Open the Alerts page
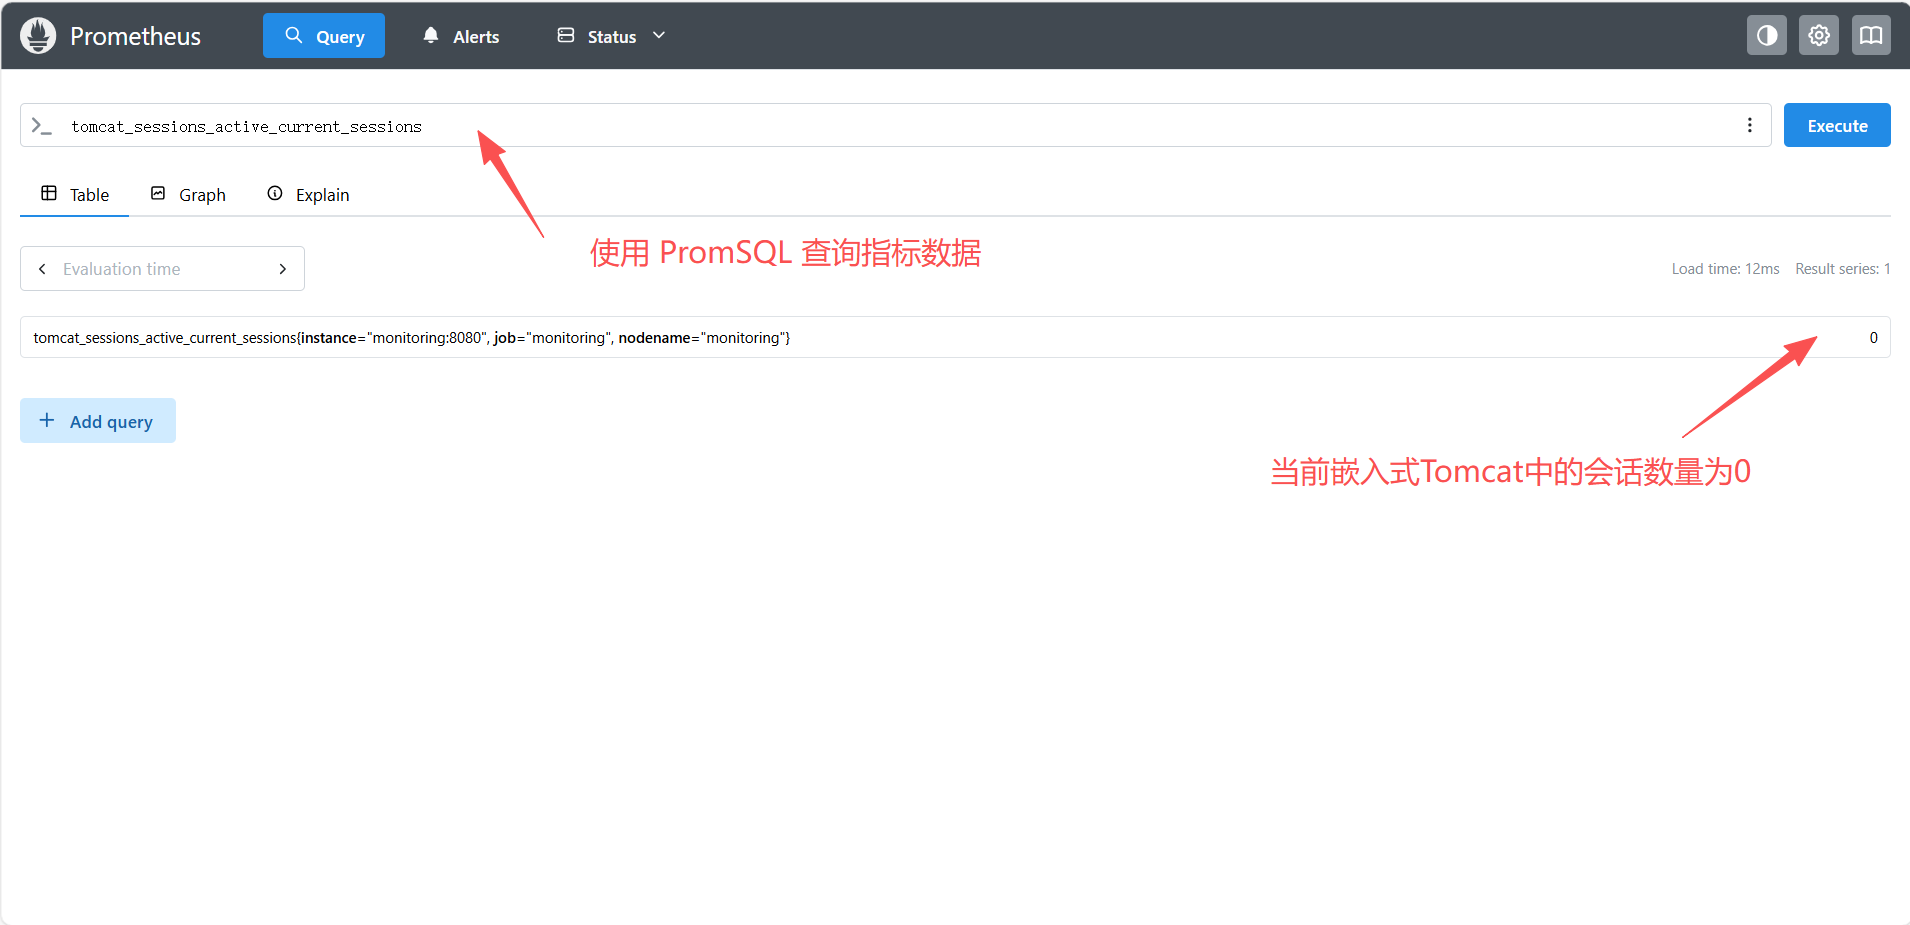This screenshot has height=925, width=1910. 461,36
